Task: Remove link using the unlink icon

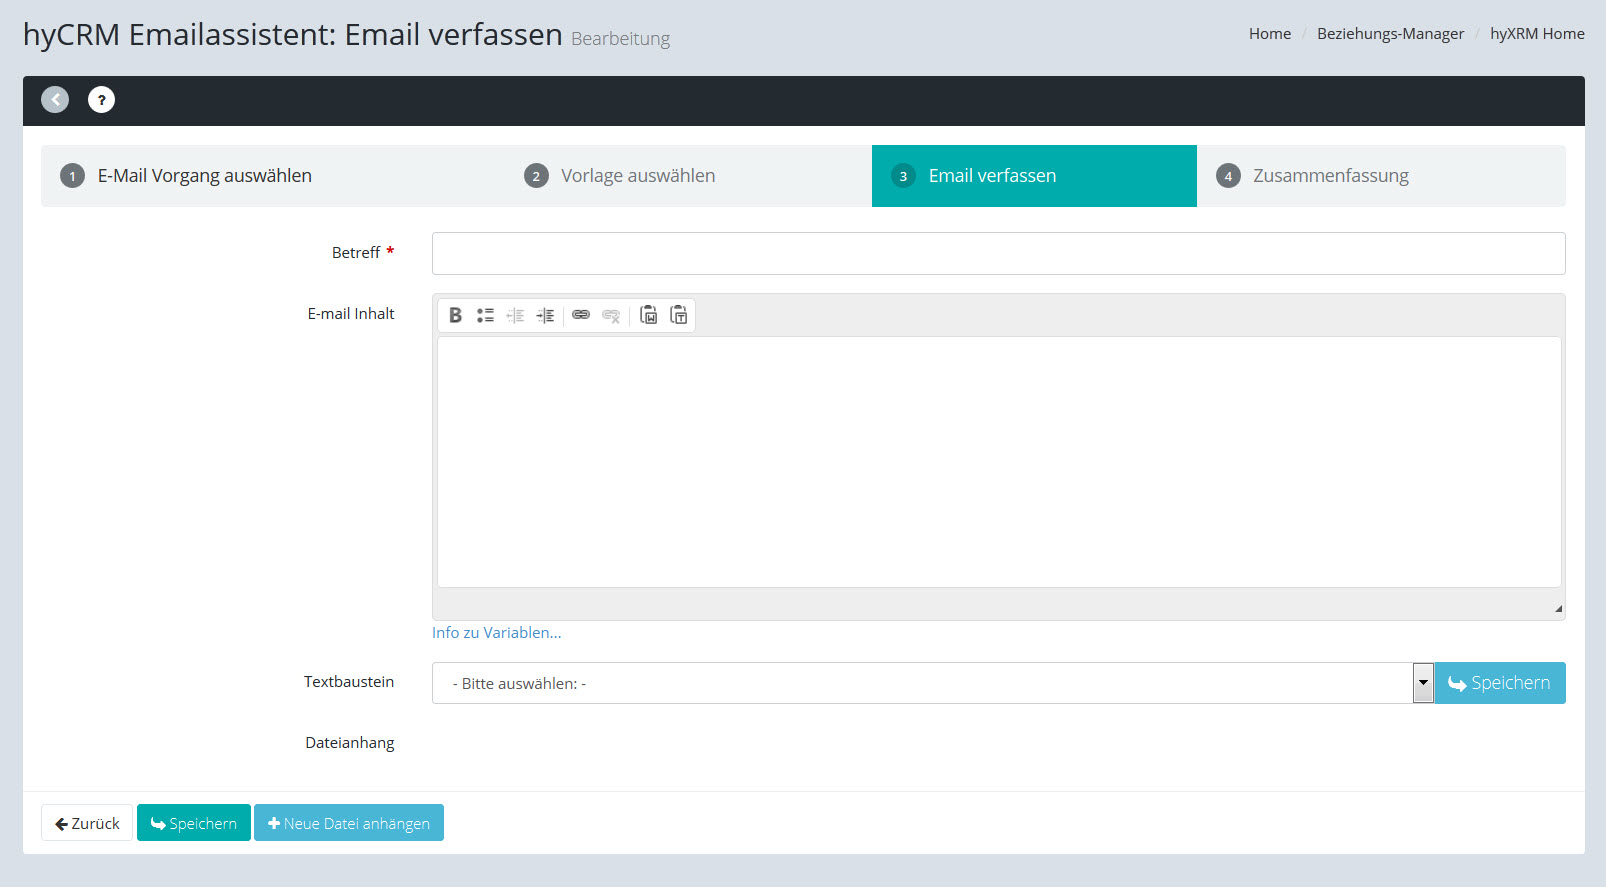Action: coord(611,315)
